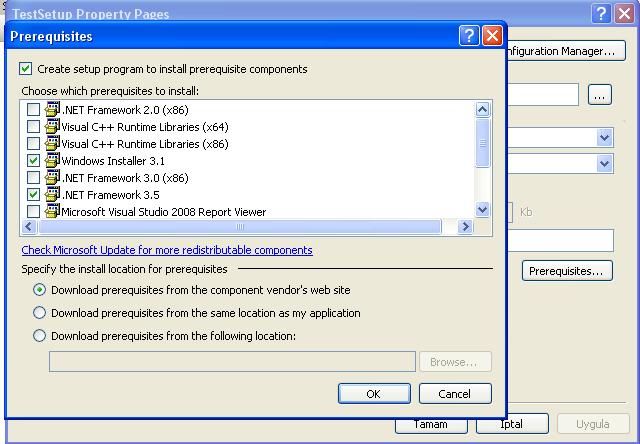Open the upper dropdown in Property Pages window
This screenshot has width=640, height=444.
[604, 138]
